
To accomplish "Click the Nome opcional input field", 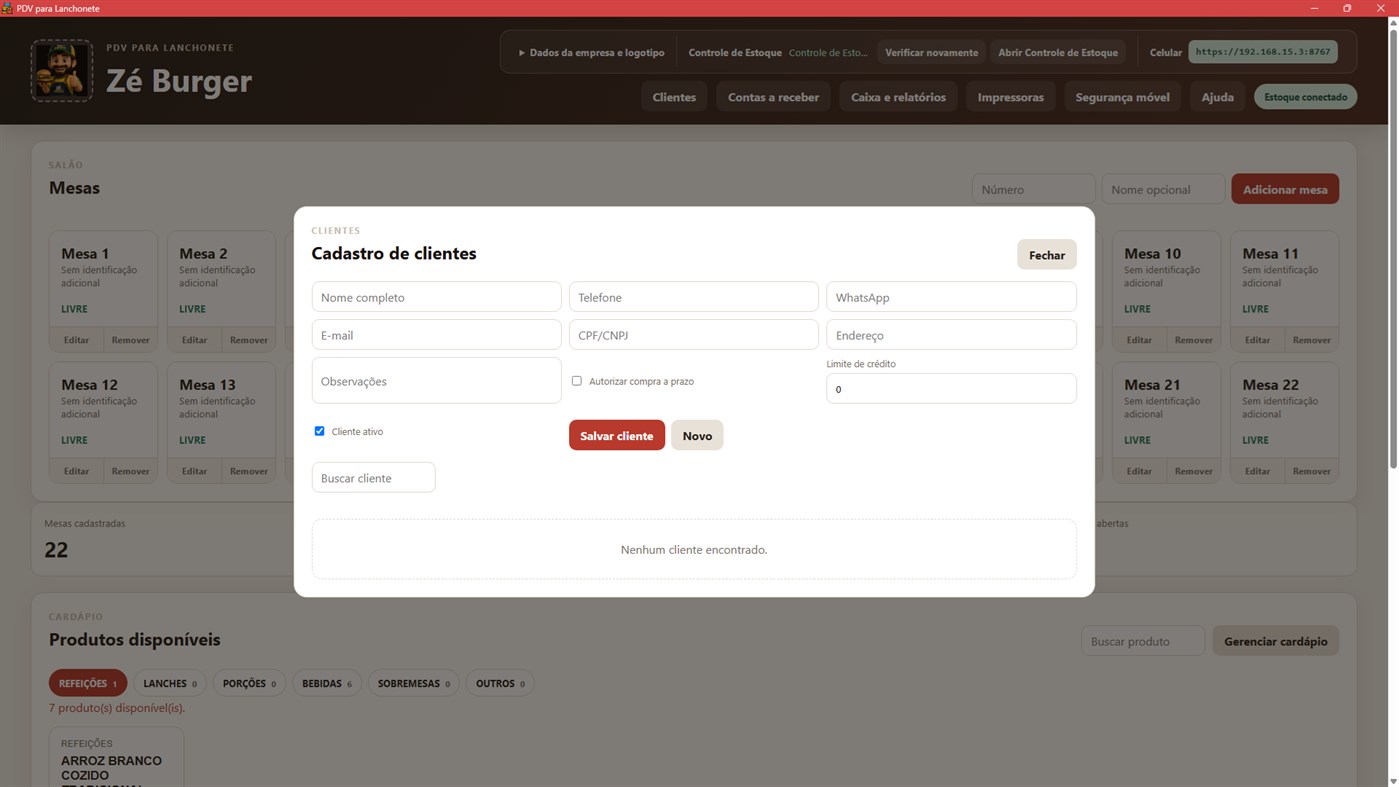I will (1163, 189).
